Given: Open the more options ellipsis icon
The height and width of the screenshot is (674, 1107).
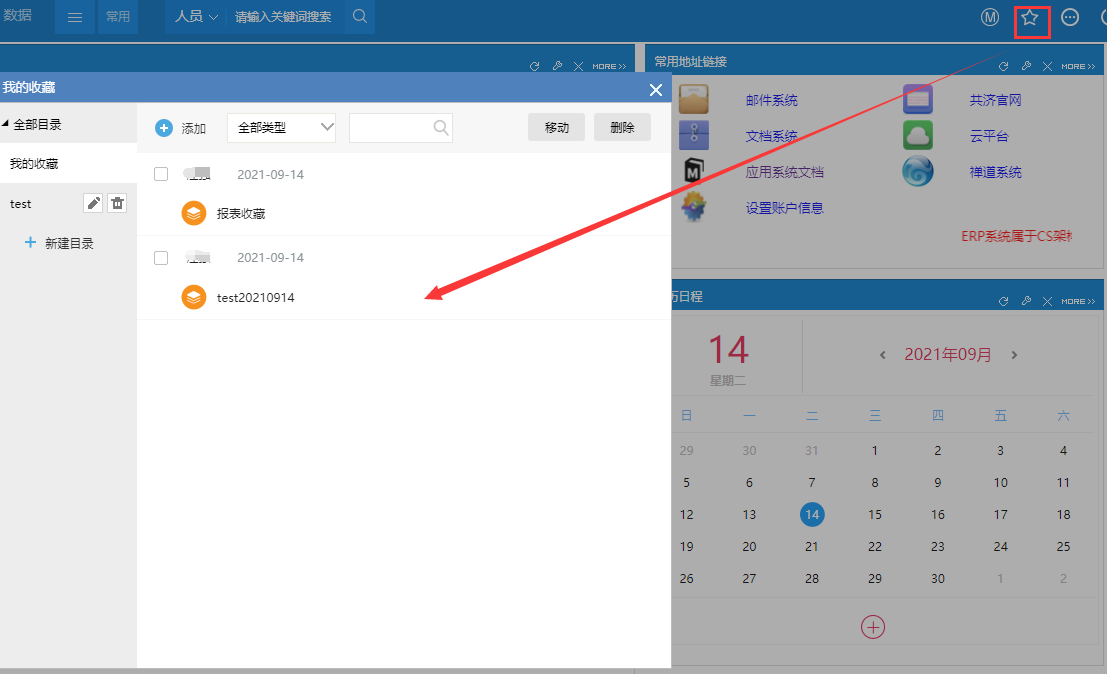Looking at the screenshot, I should [1070, 18].
